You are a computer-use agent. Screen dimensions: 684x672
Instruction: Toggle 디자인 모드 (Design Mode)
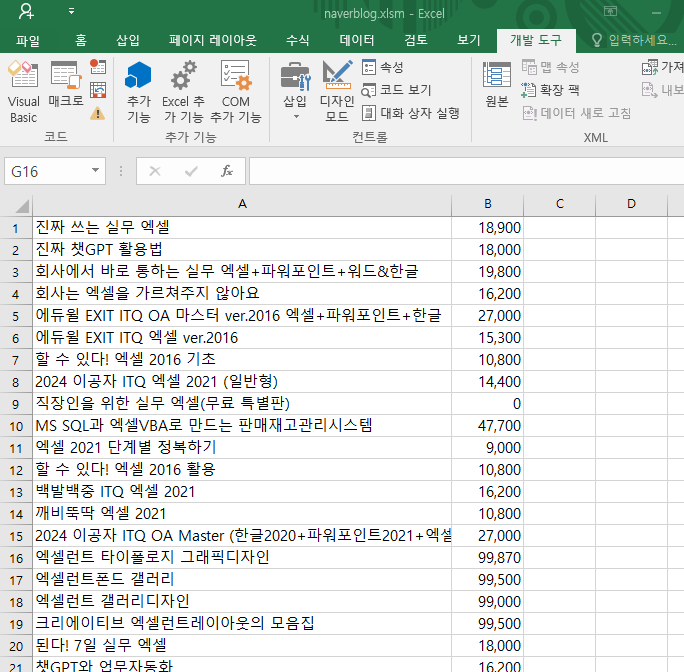(337, 92)
